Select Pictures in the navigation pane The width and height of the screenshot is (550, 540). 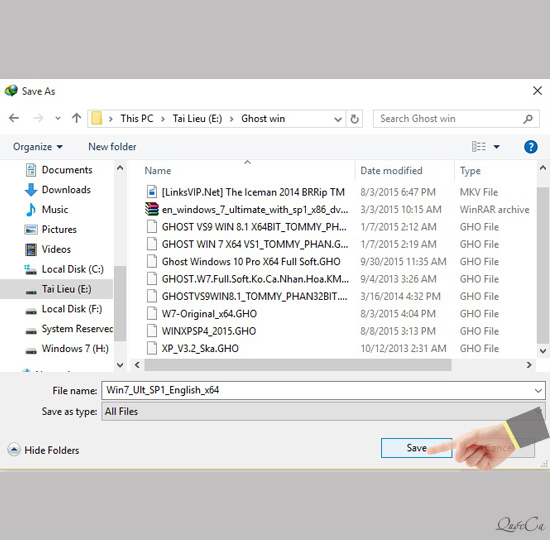pos(59,229)
